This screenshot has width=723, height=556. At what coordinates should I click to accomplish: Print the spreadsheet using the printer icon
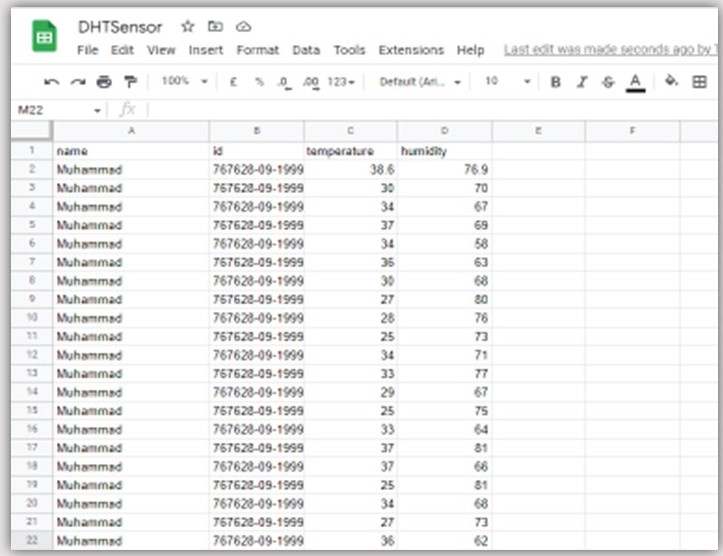click(104, 82)
